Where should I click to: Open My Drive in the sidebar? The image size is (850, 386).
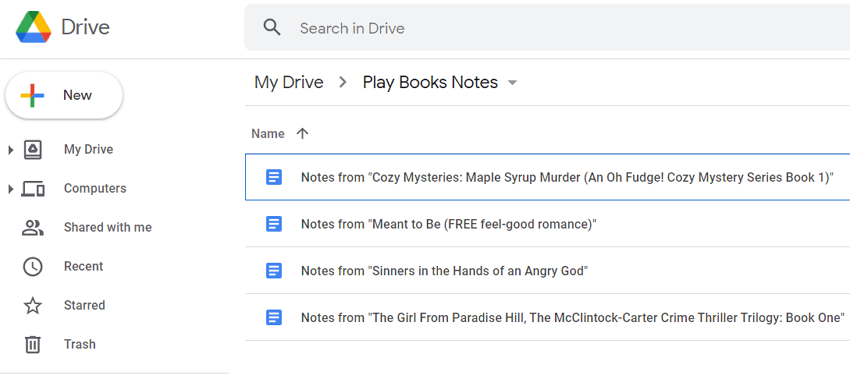point(88,149)
